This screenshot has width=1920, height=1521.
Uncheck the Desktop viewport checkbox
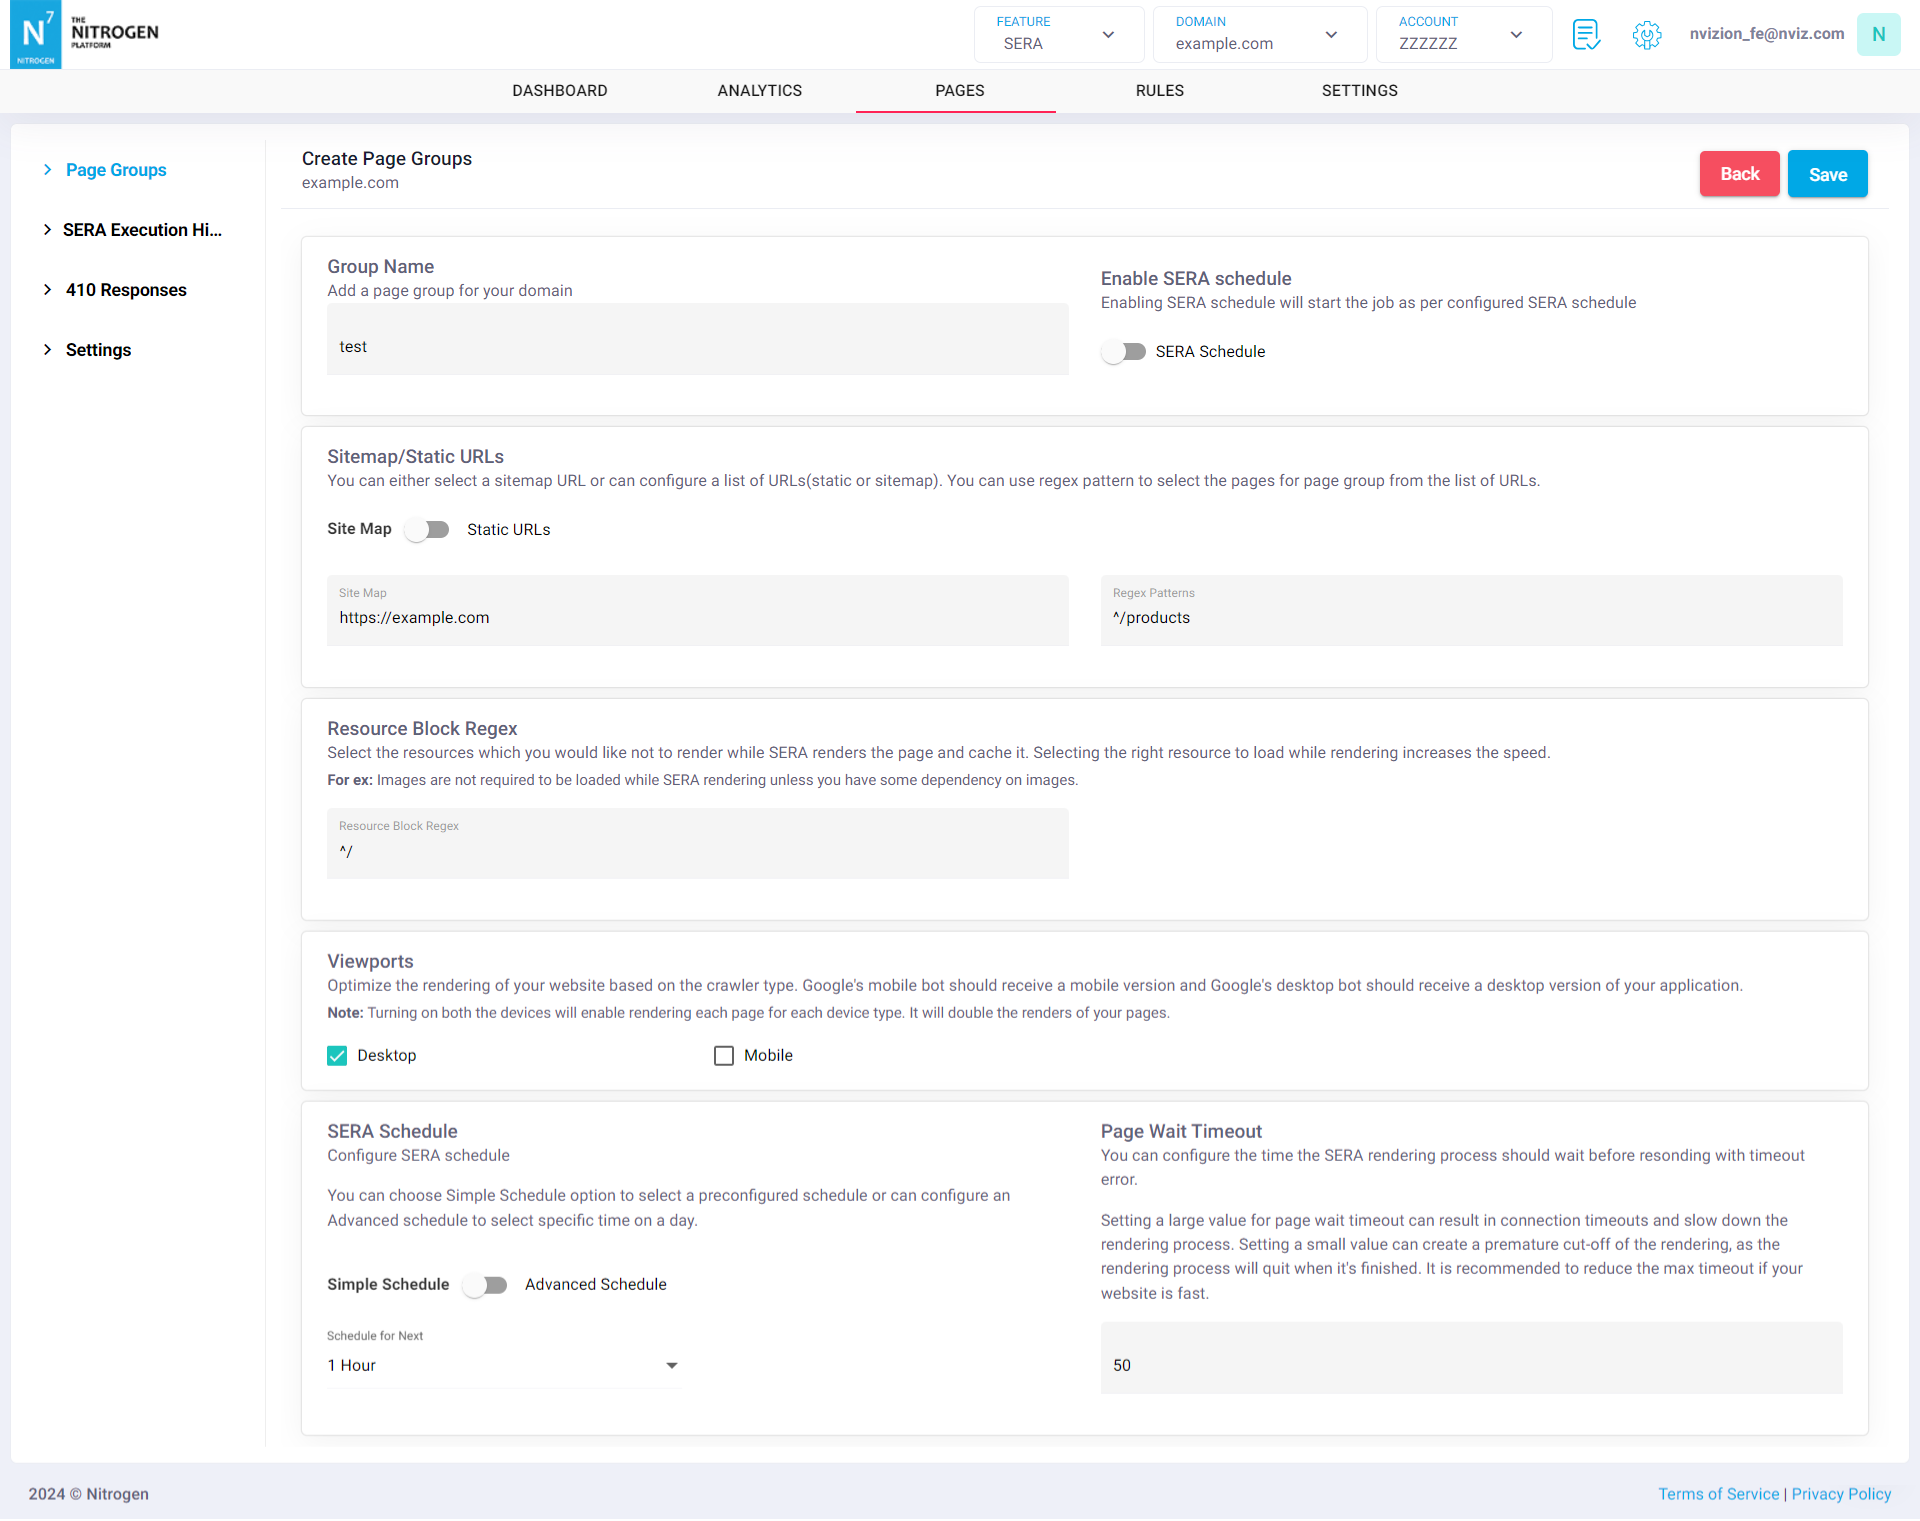click(337, 1056)
